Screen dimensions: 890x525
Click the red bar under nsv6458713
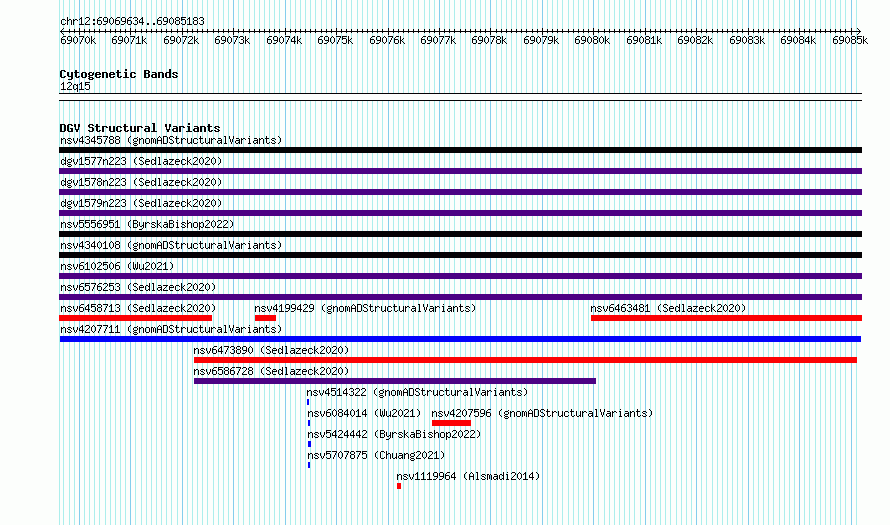[x=136, y=318]
